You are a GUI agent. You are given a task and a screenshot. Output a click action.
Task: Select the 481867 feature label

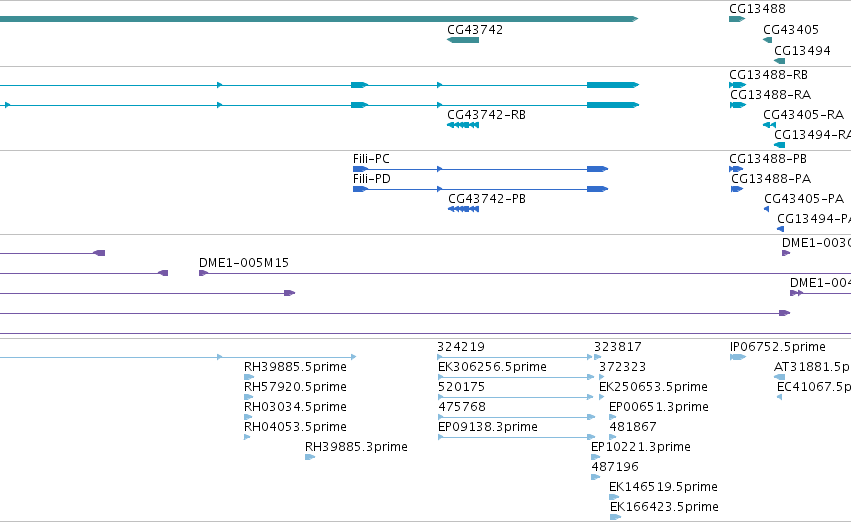[x=633, y=427]
